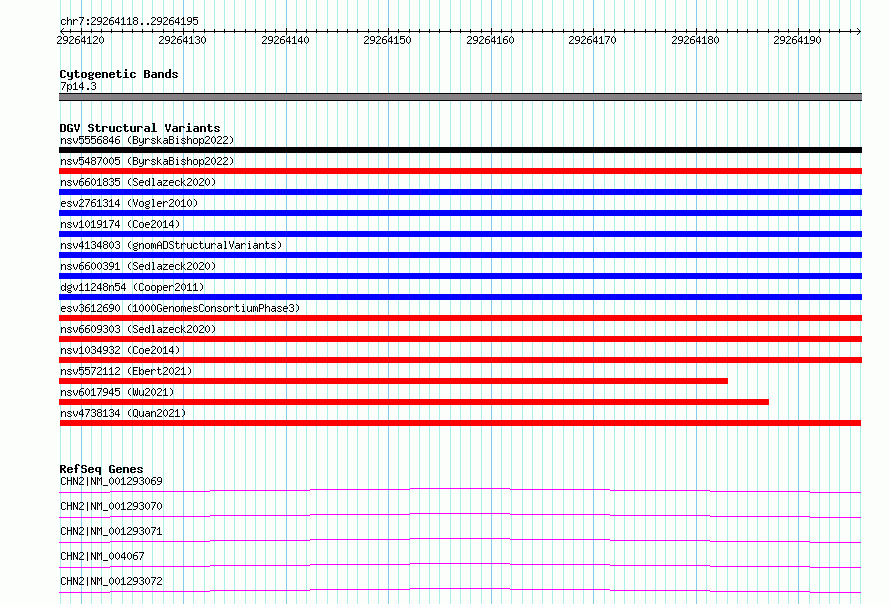Click the gray 7p14.3 cytogenetic band bar

click(x=460, y=97)
